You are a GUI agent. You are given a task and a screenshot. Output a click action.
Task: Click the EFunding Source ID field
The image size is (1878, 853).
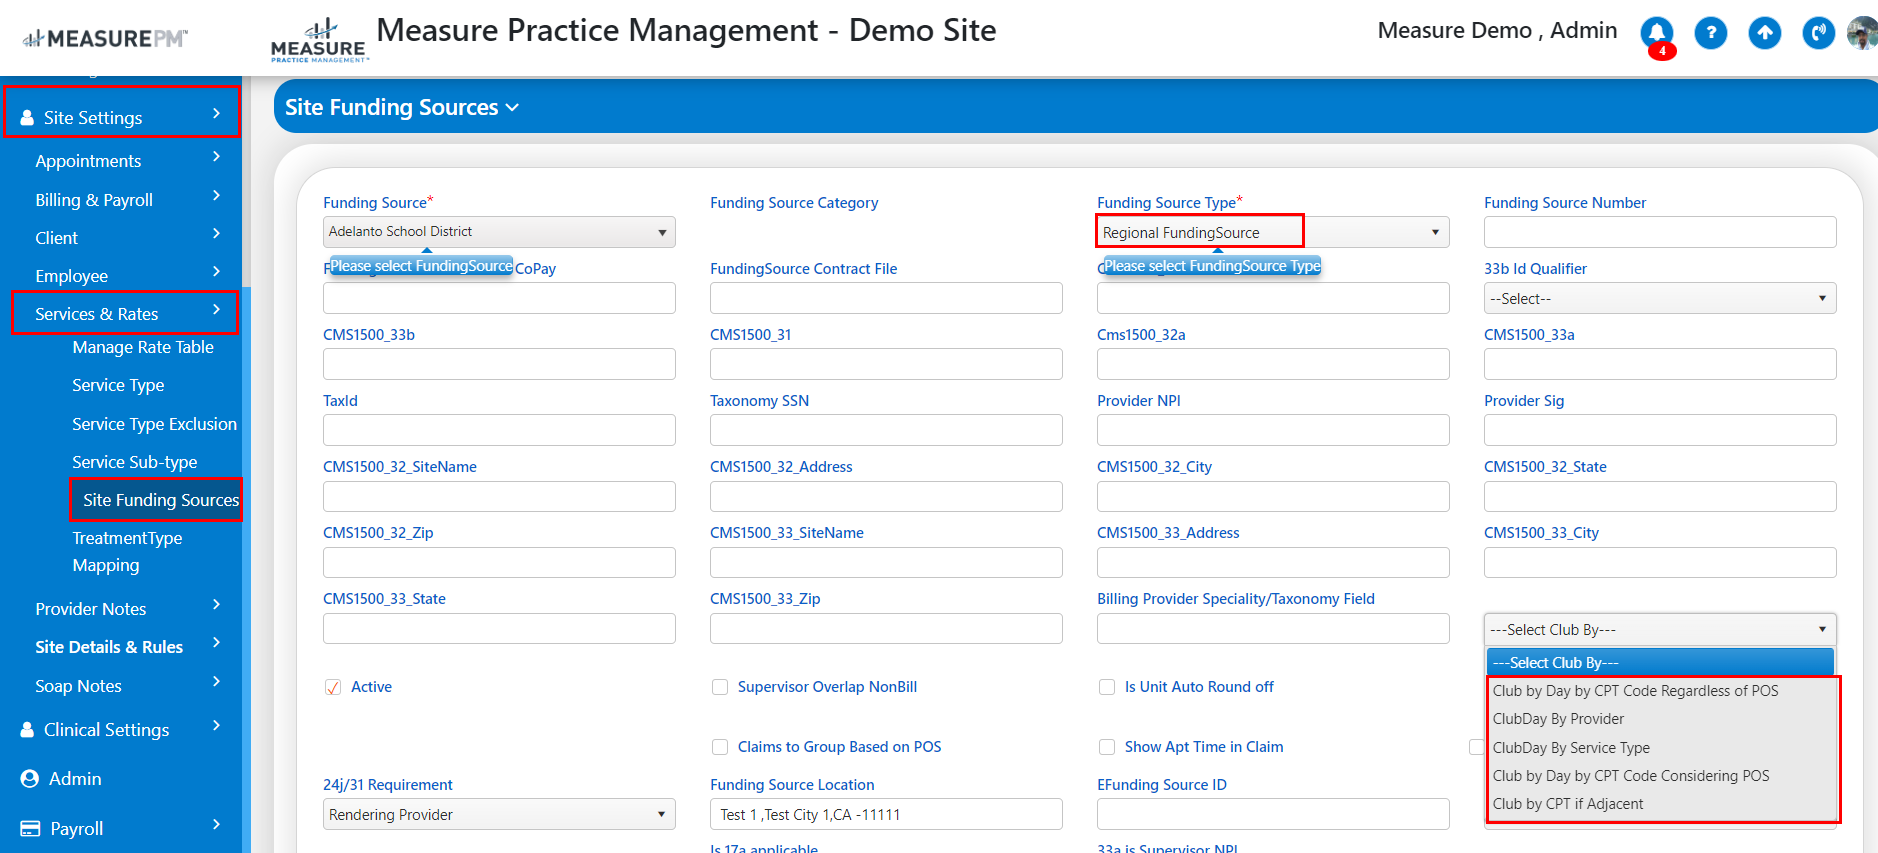[x=1273, y=814]
